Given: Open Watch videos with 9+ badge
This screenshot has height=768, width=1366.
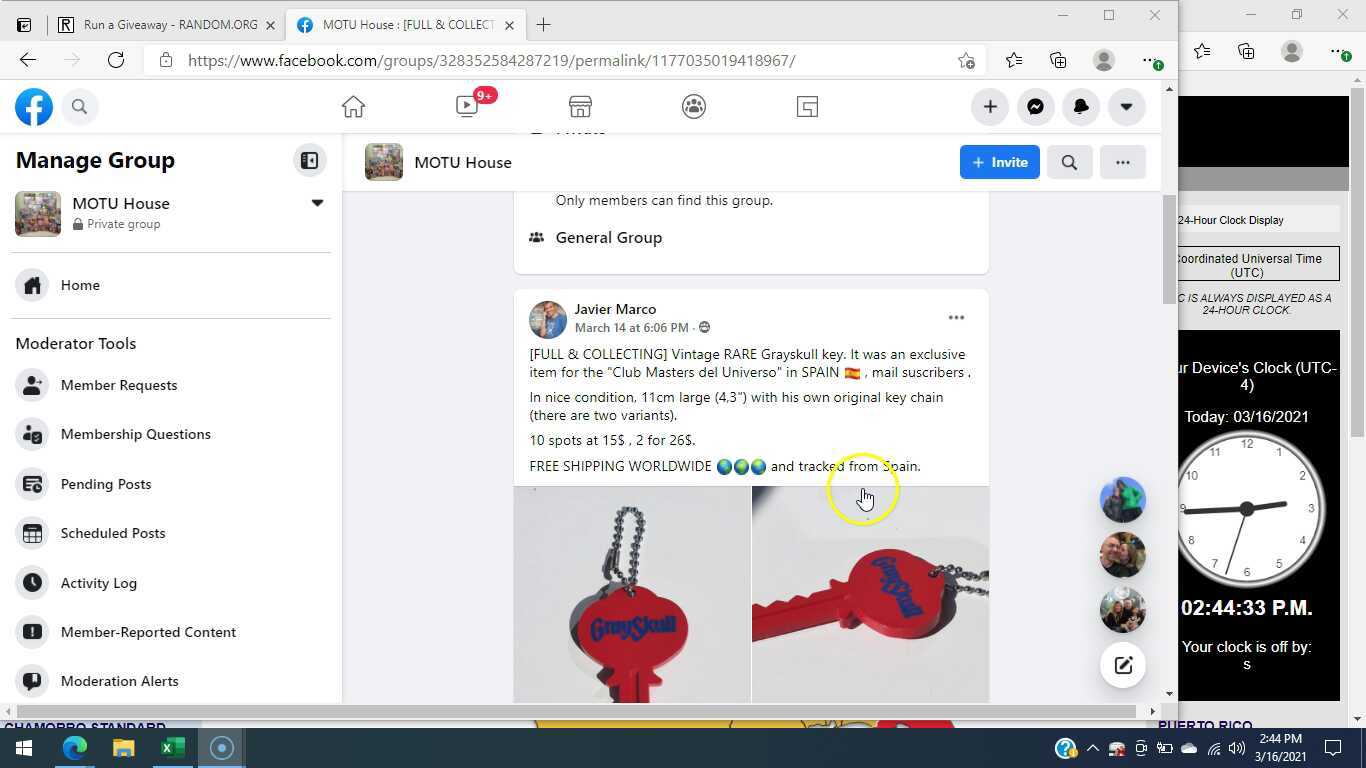Looking at the screenshot, I should coord(467,106).
